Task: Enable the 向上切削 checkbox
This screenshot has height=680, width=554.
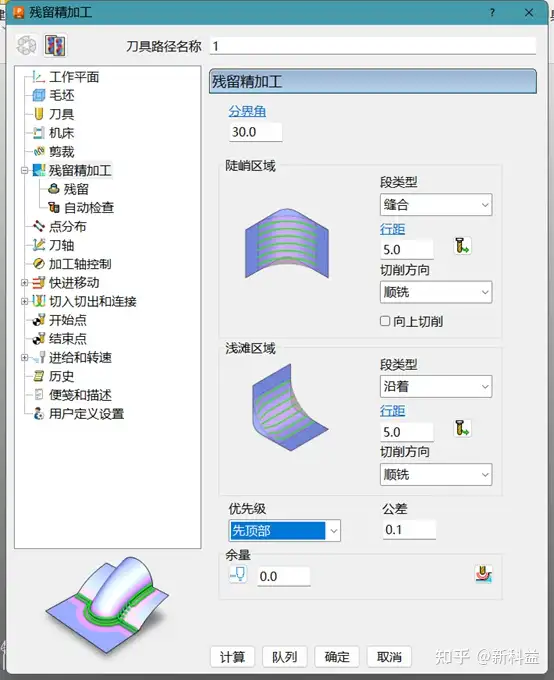Action: coord(385,321)
